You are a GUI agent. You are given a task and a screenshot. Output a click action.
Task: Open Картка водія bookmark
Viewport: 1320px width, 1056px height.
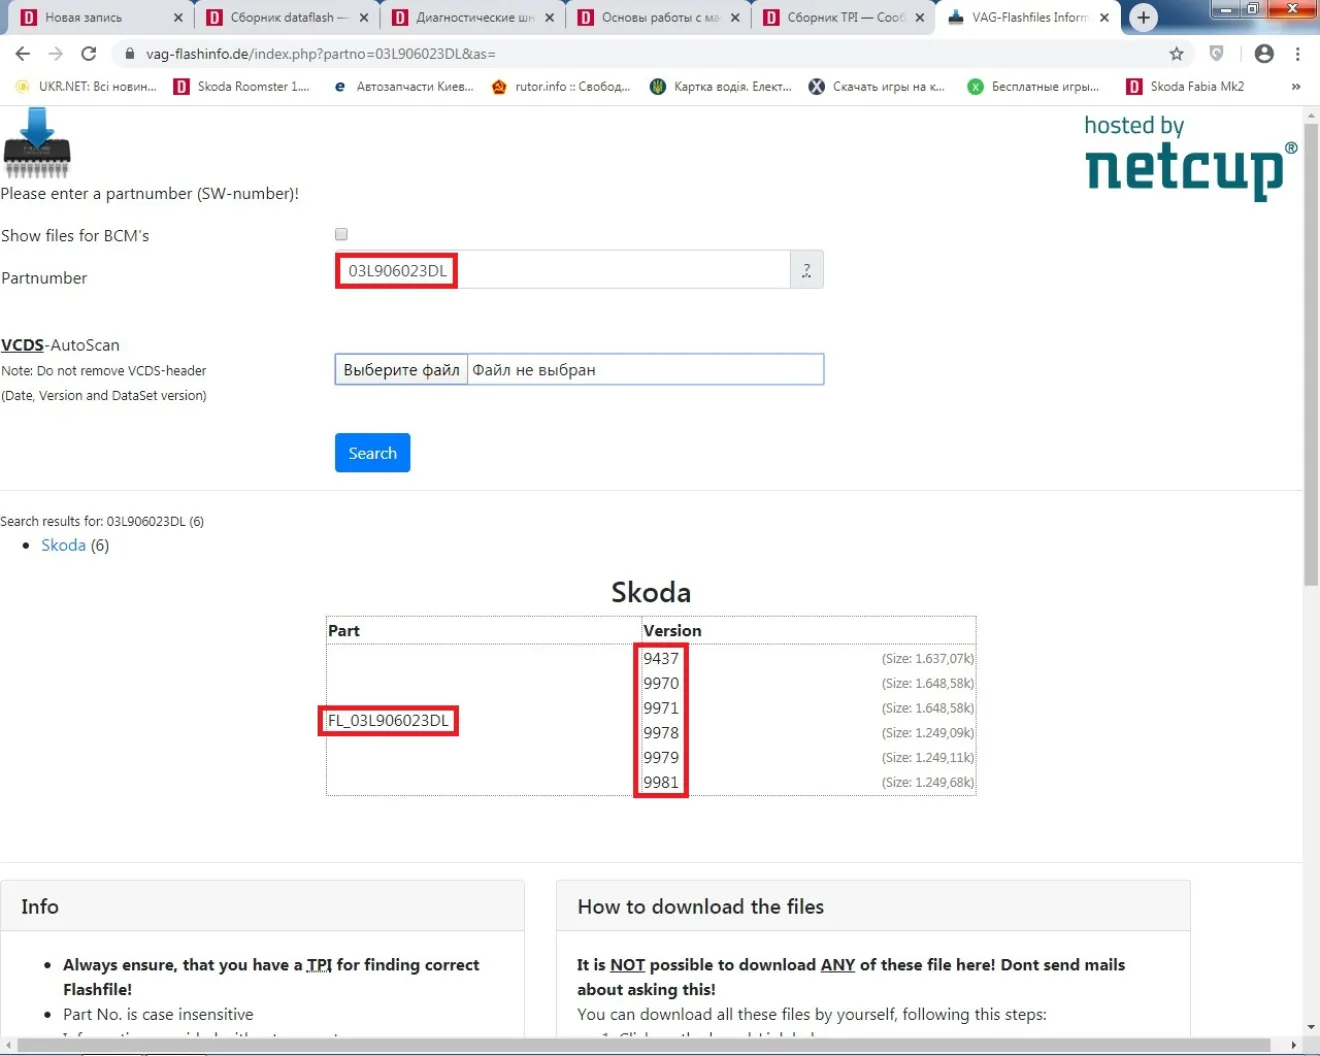721,87
